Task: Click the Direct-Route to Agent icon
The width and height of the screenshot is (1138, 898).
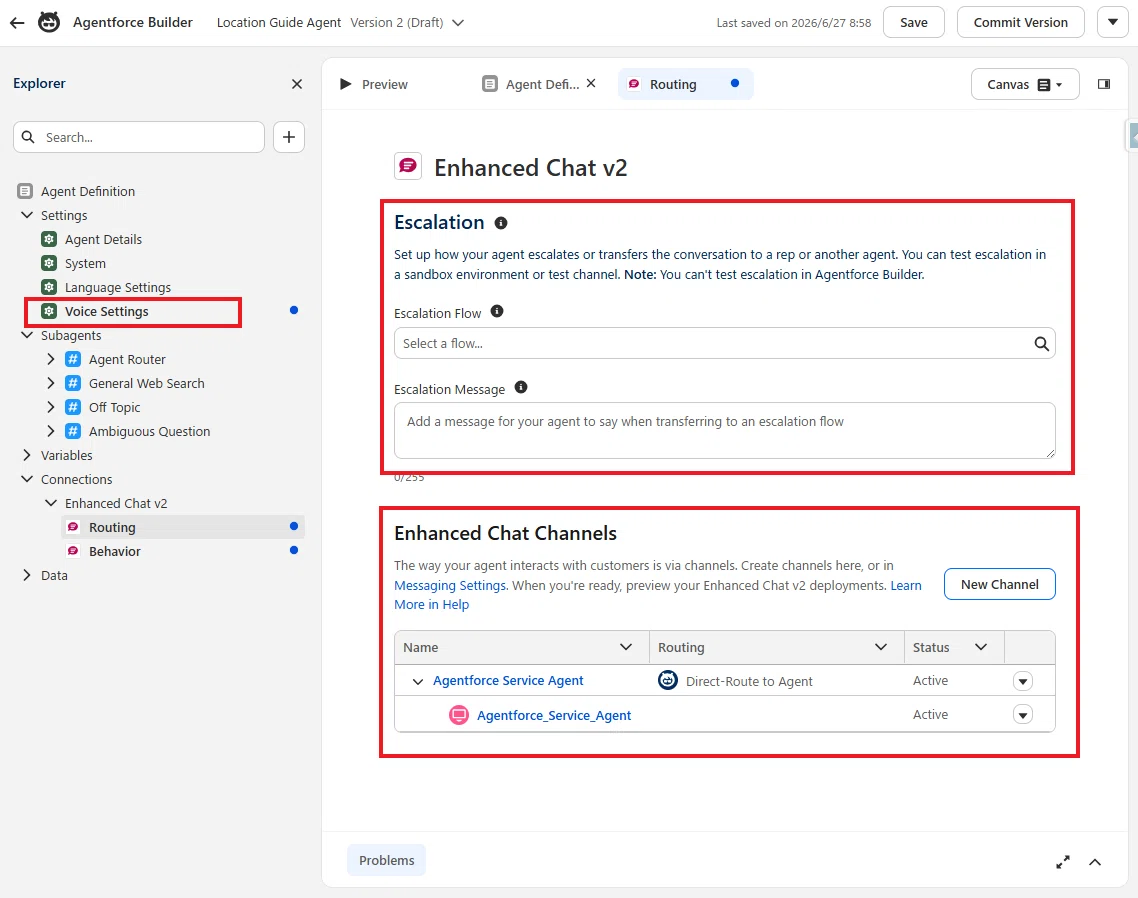Action: click(668, 680)
